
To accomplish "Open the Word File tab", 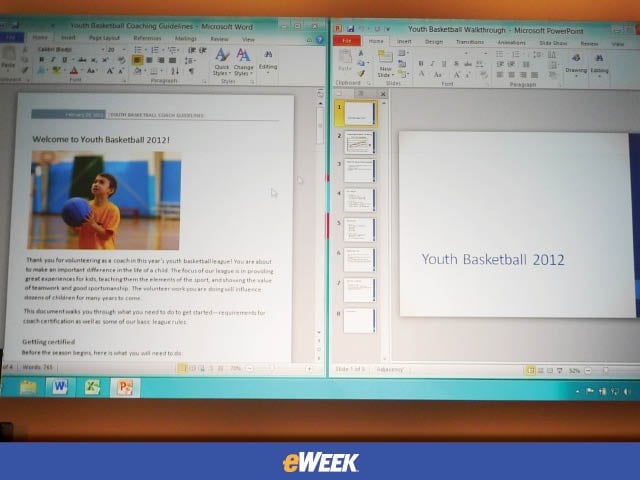I will pyautogui.click(x=11, y=37).
